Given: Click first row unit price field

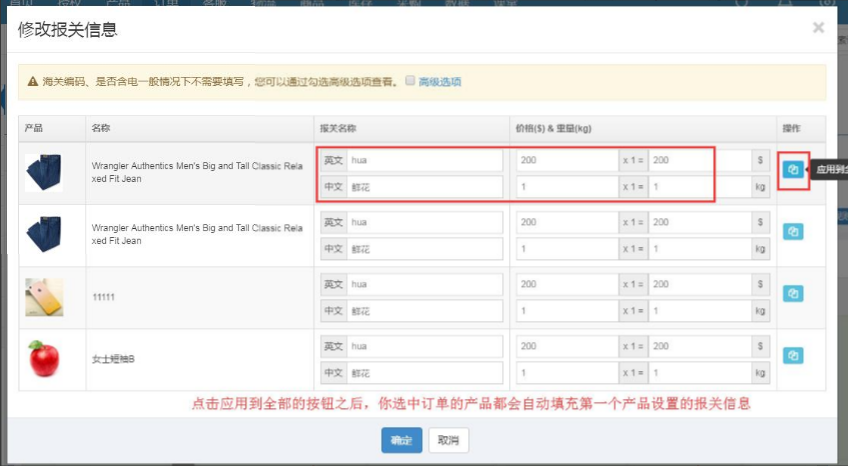Looking at the screenshot, I should point(566,160).
